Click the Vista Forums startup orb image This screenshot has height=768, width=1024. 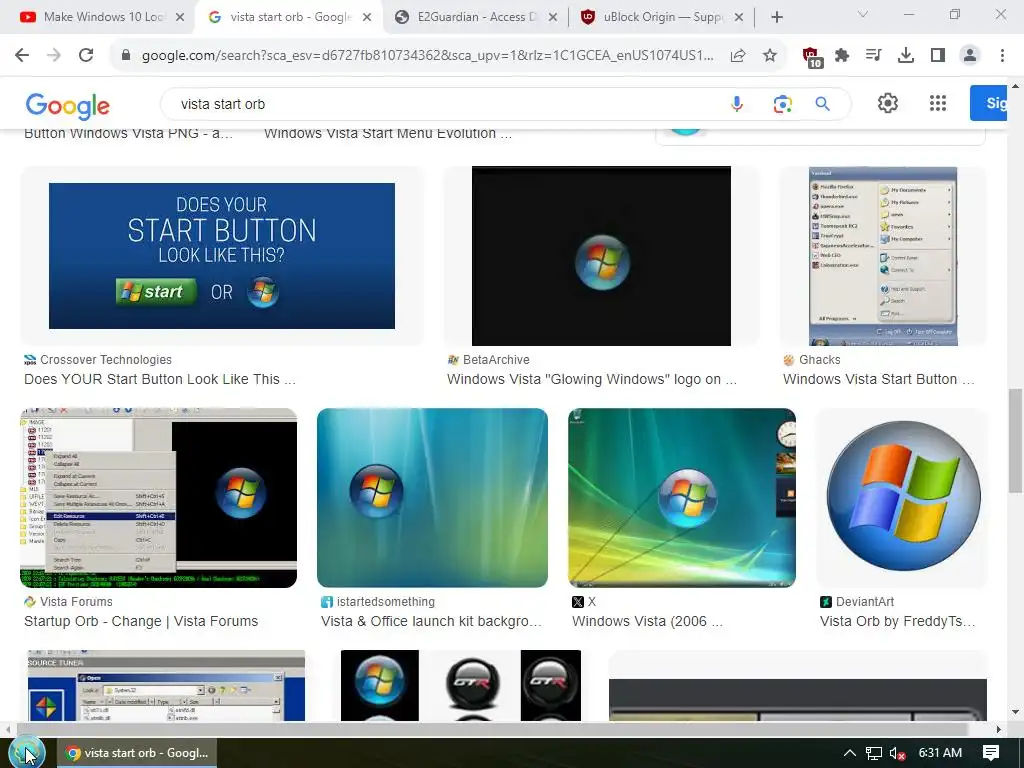click(x=159, y=498)
